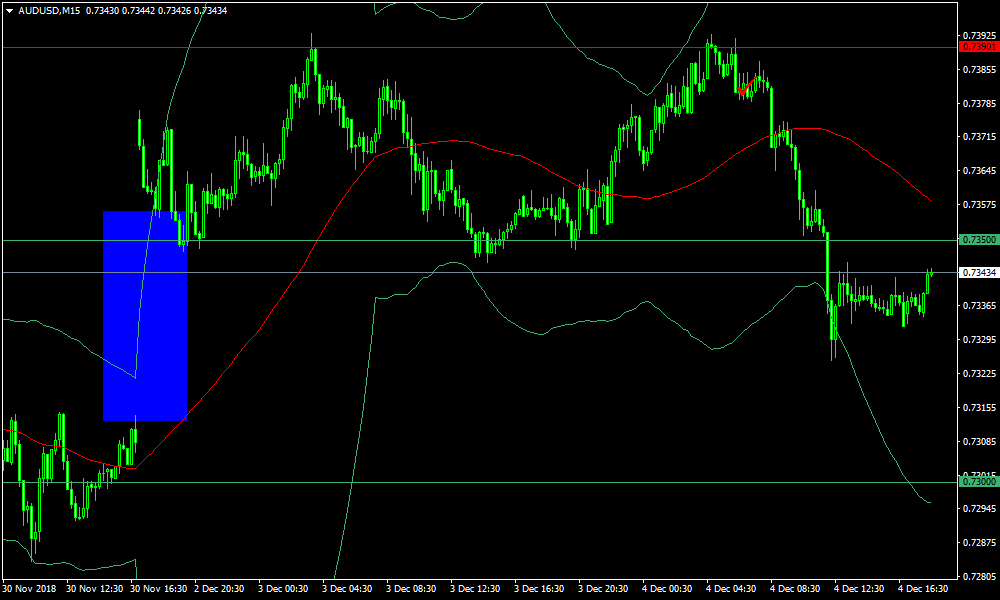
Task: Click the 3 Dec 16:30 time label
Action: pos(539,589)
